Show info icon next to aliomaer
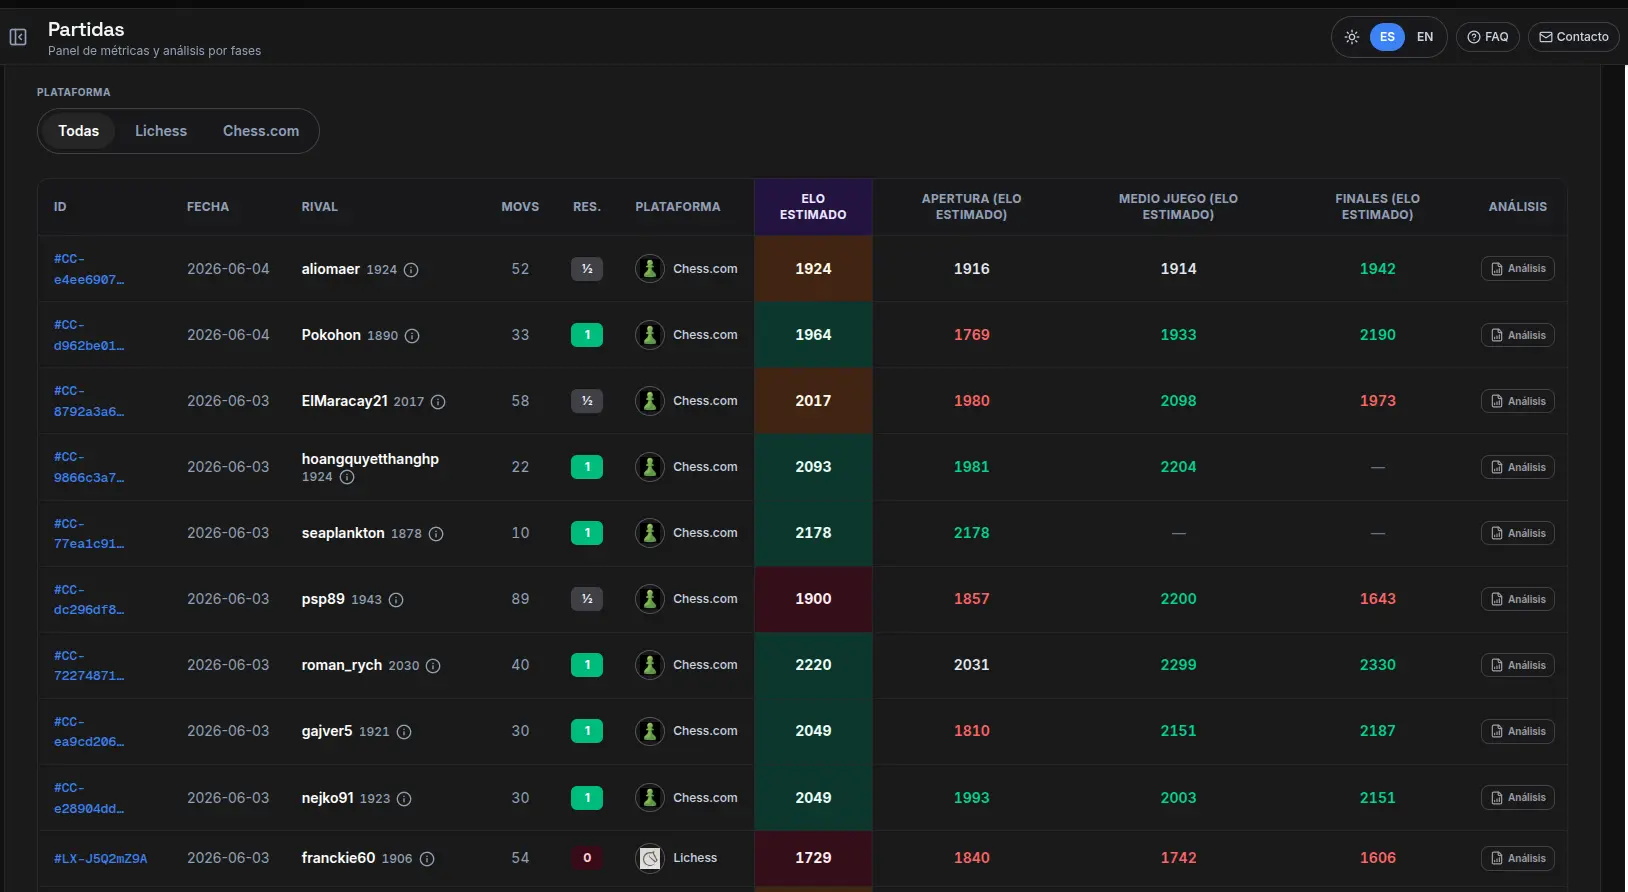This screenshot has width=1628, height=892. (411, 270)
